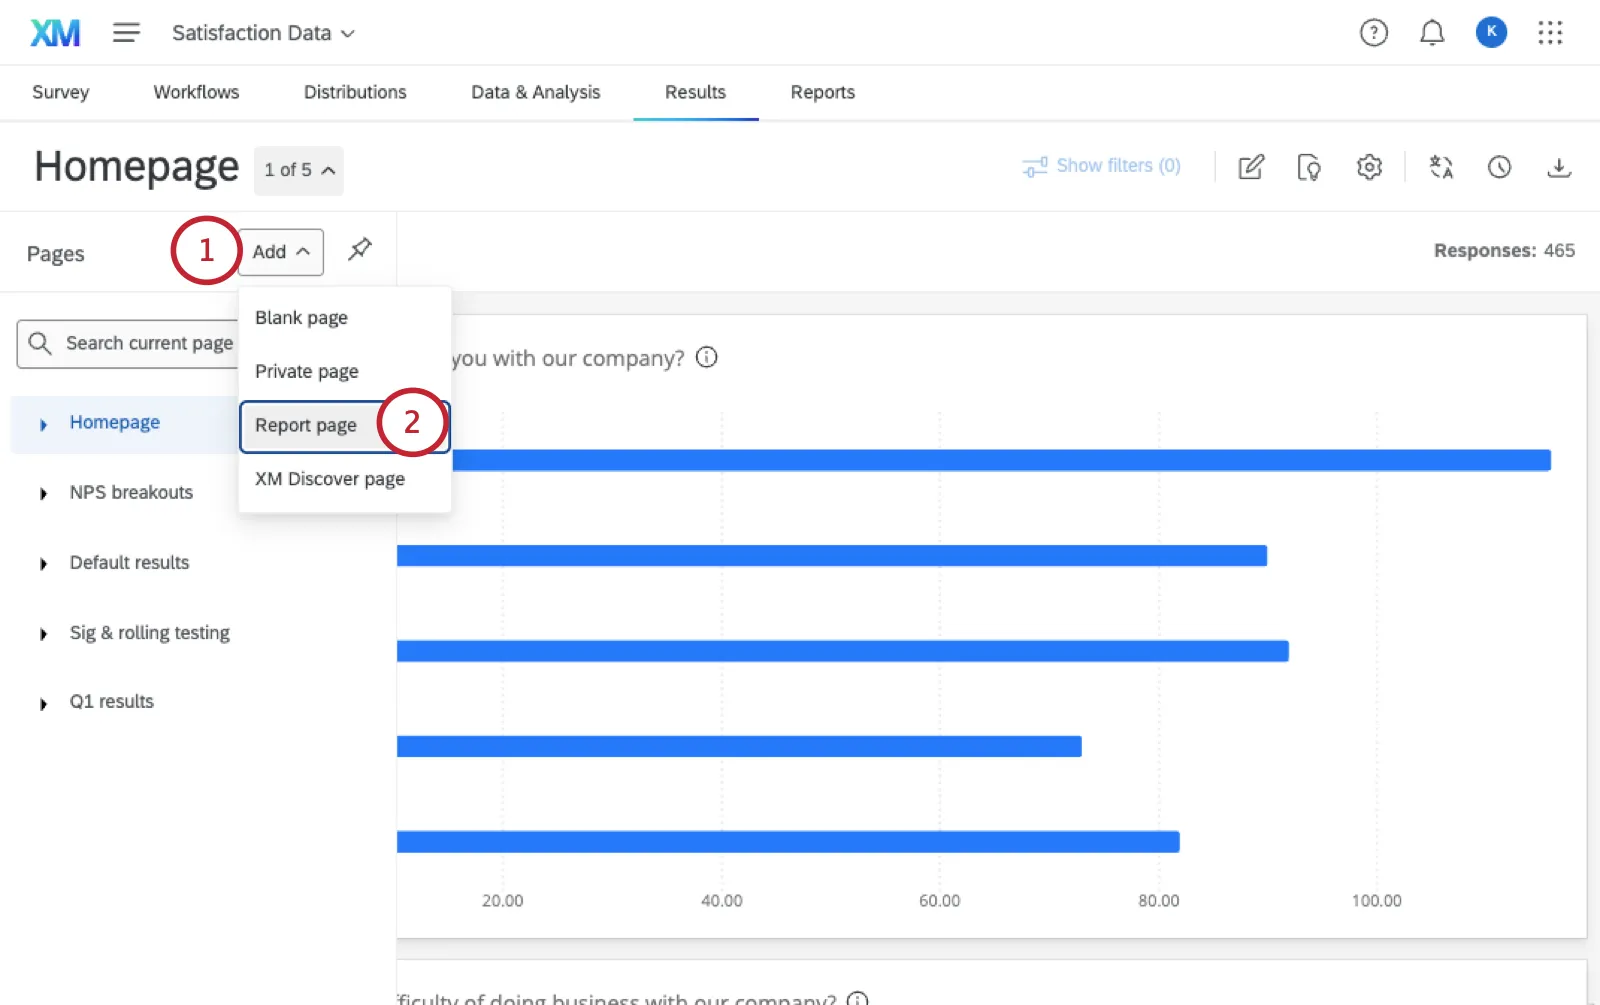This screenshot has width=1600, height=1005.
Task: Switch to the Distributions tab
Action: (355, 92)
